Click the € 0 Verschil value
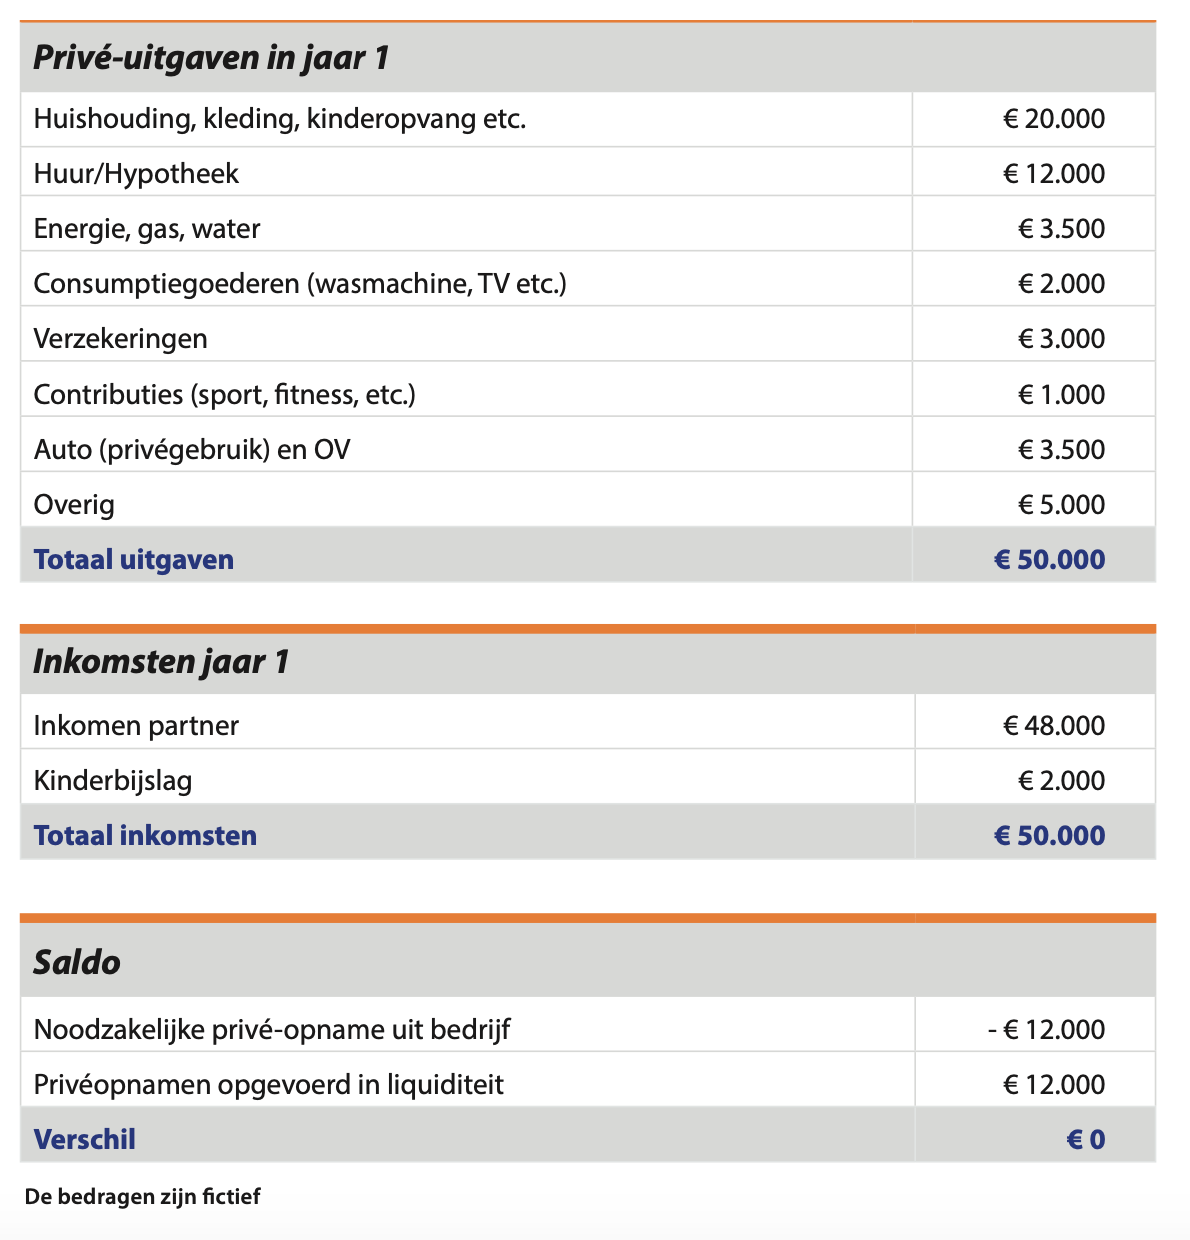Image resolution: width=1190 pixels, height=1240 pixels. (x=1086, y=1139)
